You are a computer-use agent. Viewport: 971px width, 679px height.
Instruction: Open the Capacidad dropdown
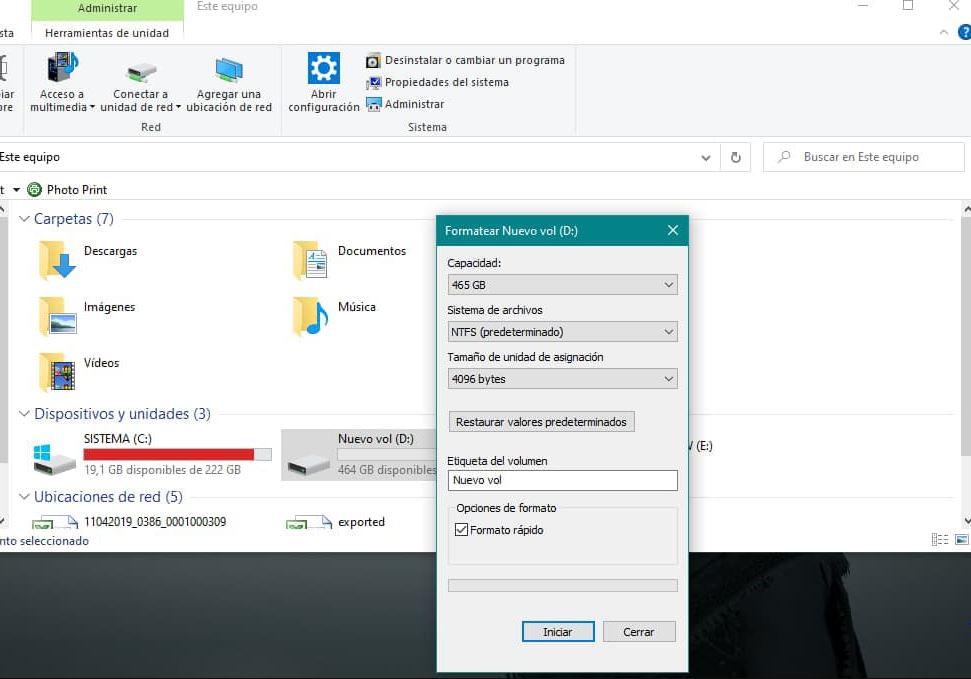click(x=562, y=285)
